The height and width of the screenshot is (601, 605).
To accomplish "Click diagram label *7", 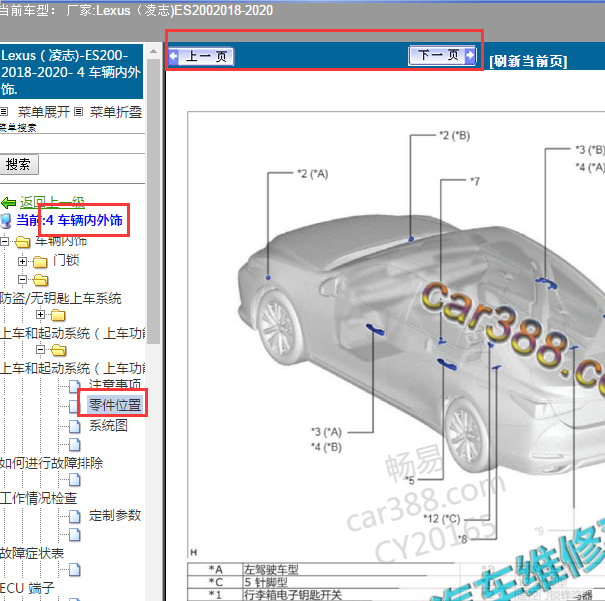I will point(475,181).
